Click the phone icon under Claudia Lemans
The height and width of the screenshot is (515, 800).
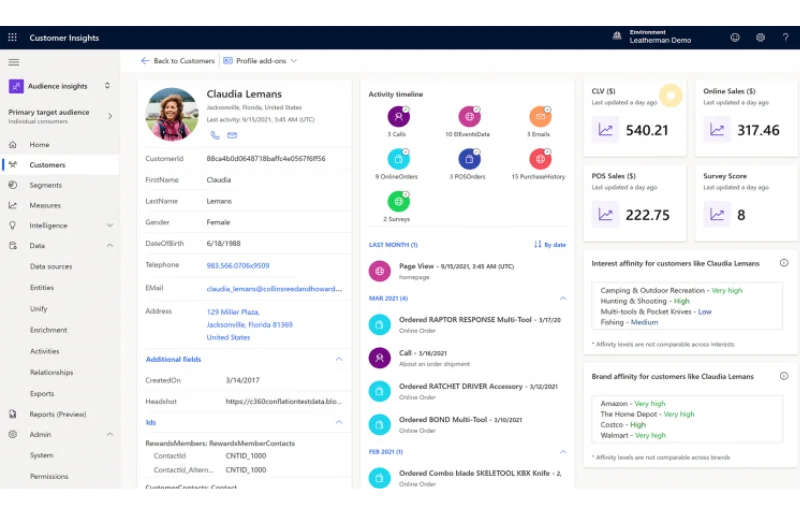[x=215, y=135]
